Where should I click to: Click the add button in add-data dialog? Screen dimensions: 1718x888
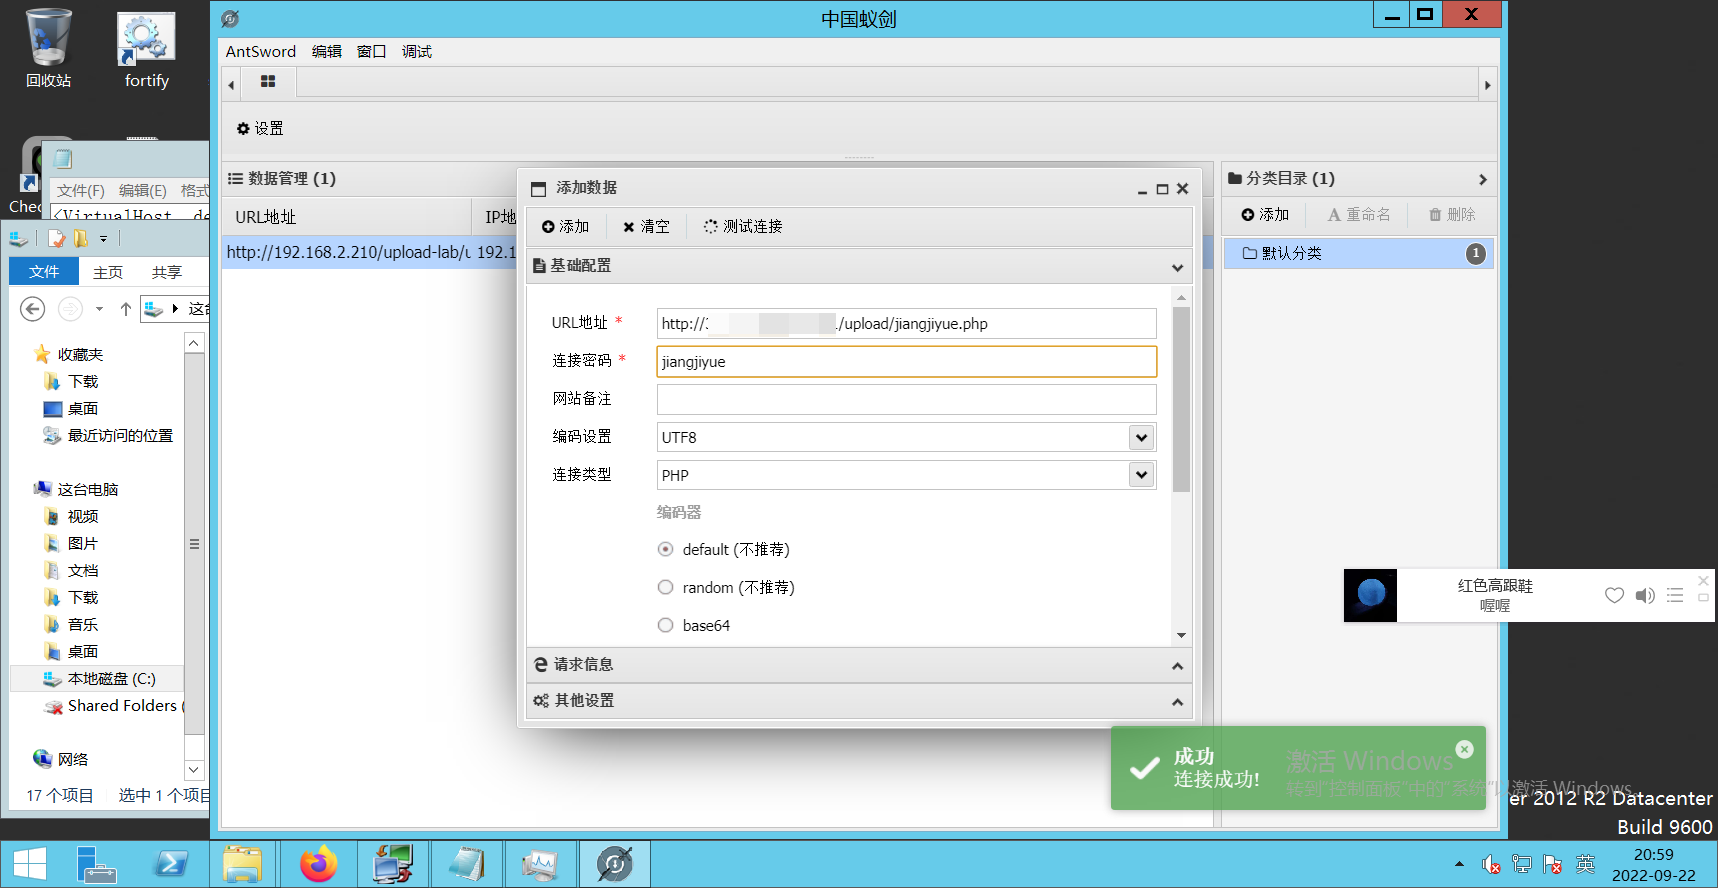pyautogui.click(x=566, y=227)
